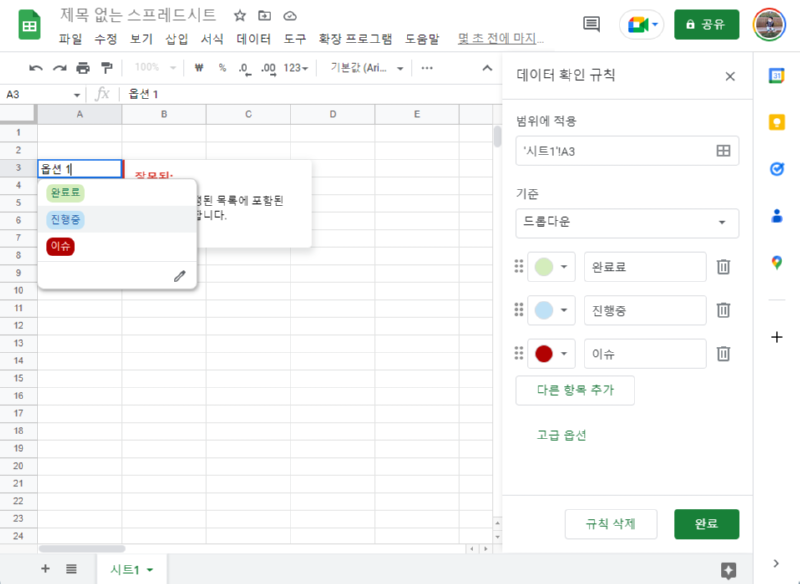The image size is (800, 584).
Task: Click the 고급 옵션 link
Action: [x=561, y=435]
